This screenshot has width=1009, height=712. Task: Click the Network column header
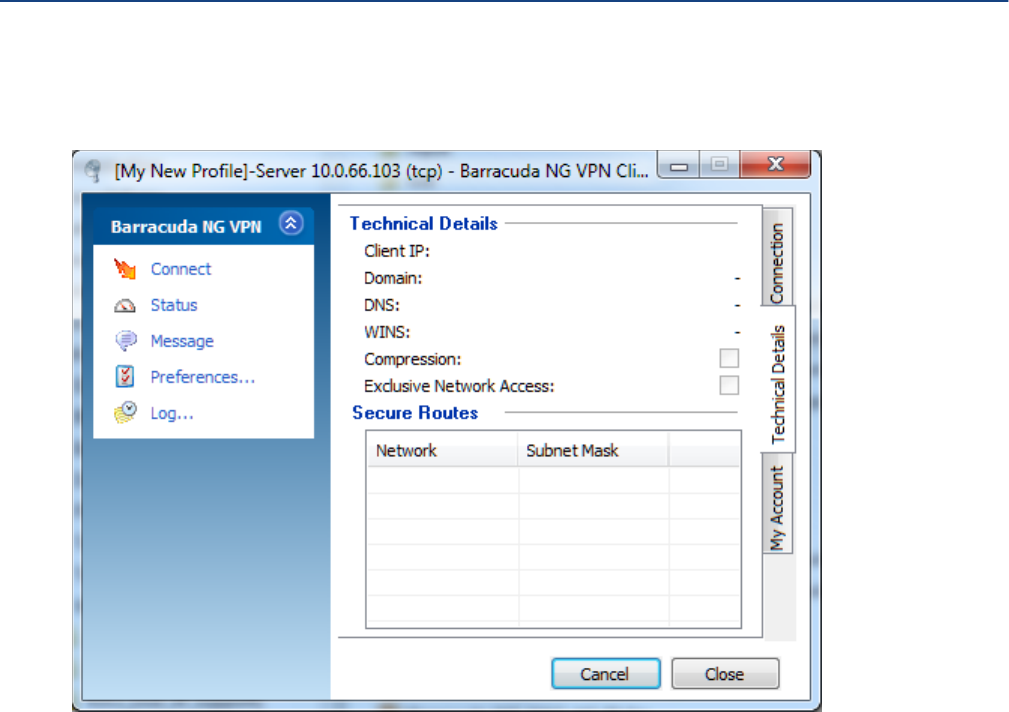point(442,451)
